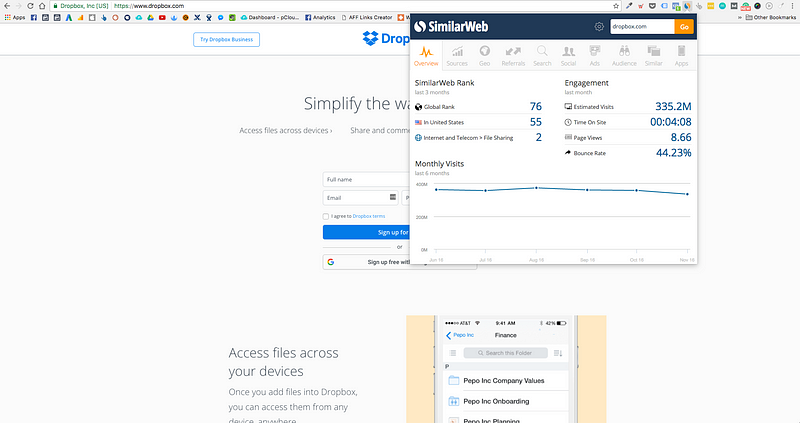Image resolution: width=800 pixels, height=423 pixels.
Task: Open the Geo globe tab
Action: [x=484, y=56]
